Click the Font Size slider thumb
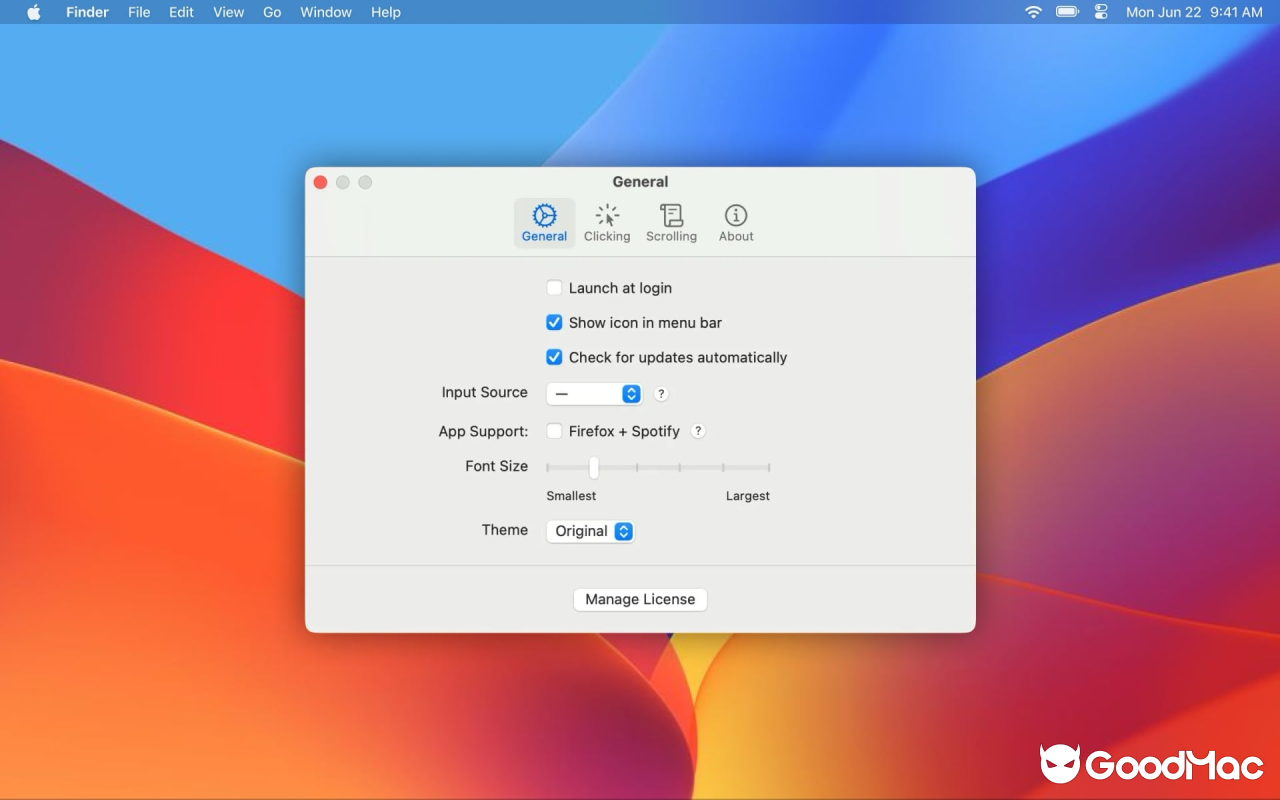Screen dimensions: 1280x800 click(594, 467)
